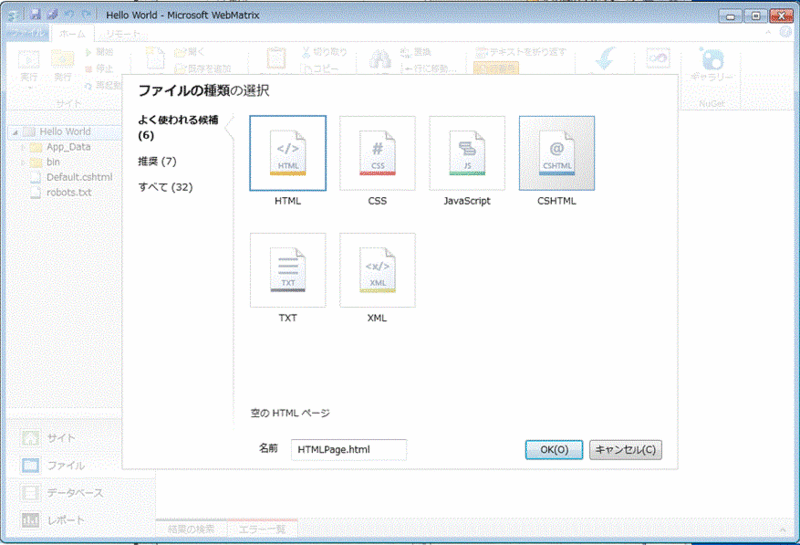The height and width of the screenshot is (545, 800).
Task: Click the 置換 replace button in ribbon
Action: [x=416, y=52]
